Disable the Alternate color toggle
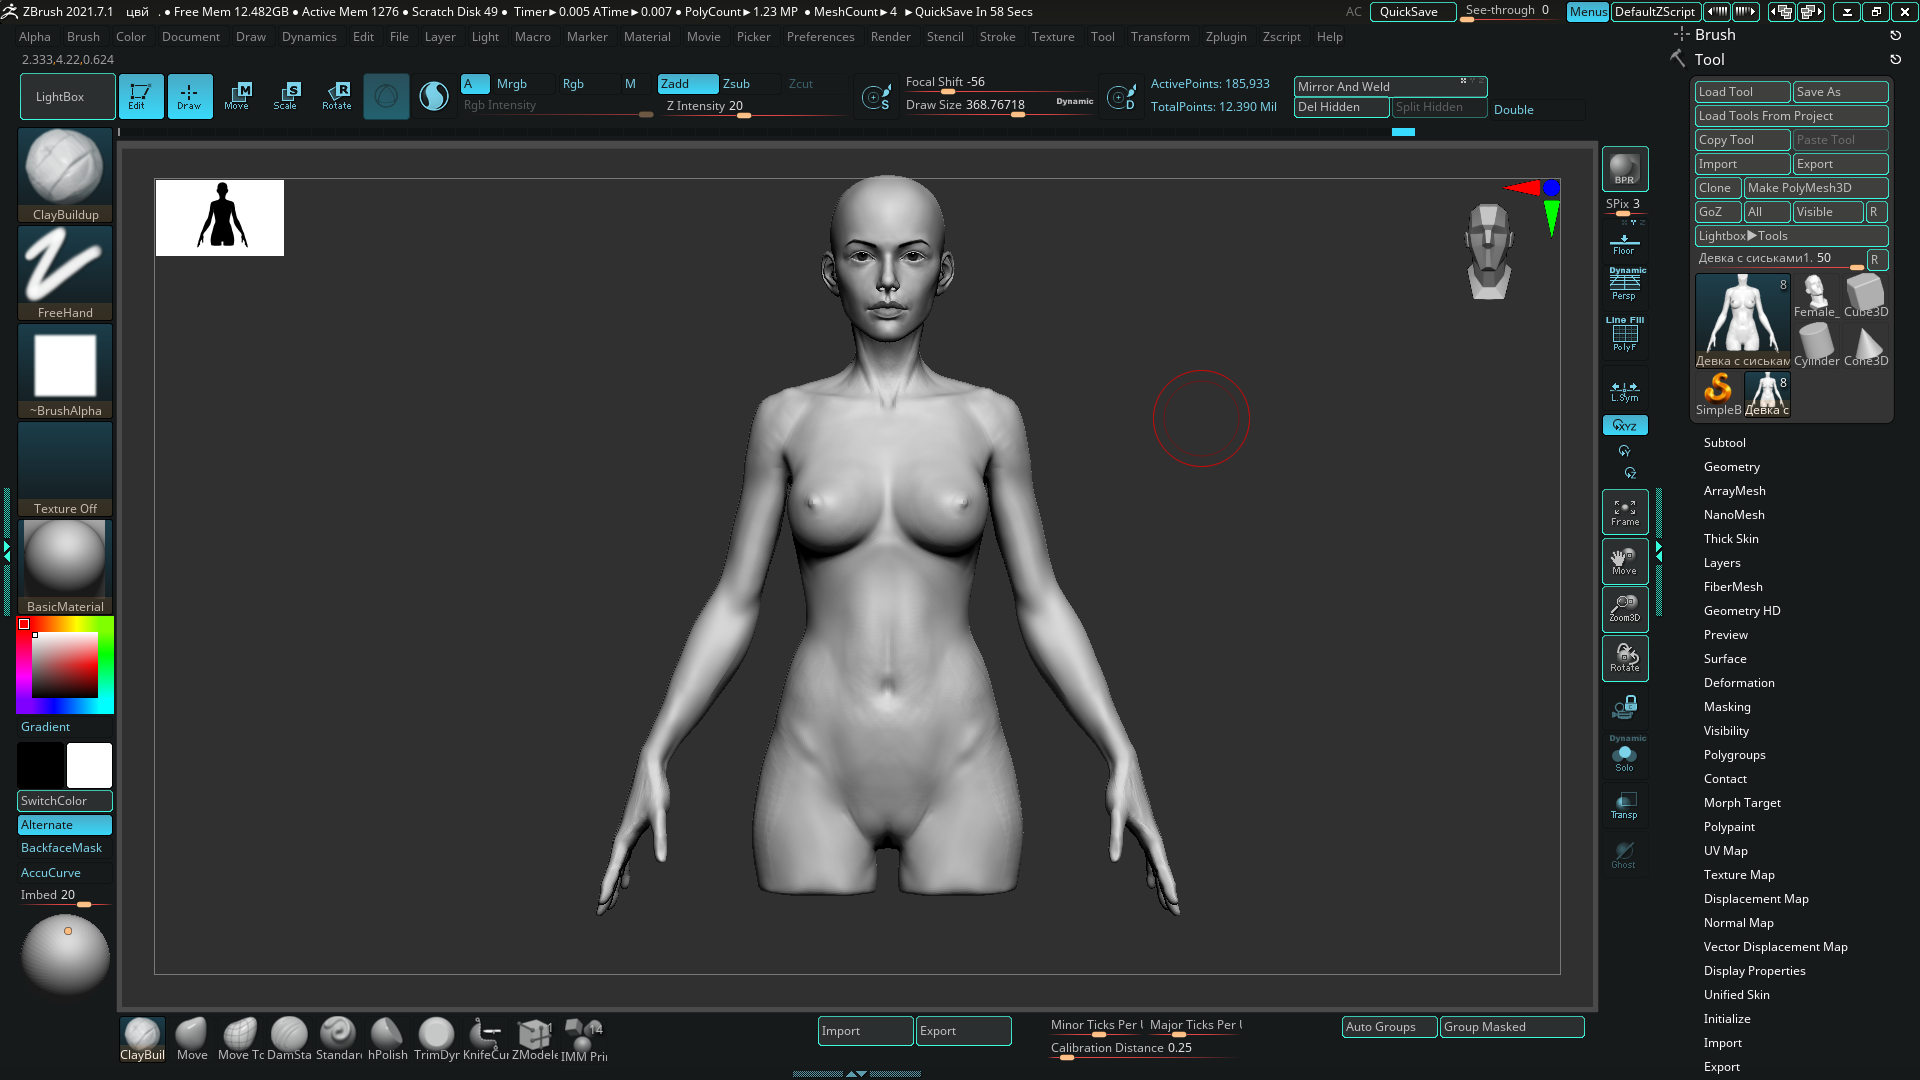Screen dimensions: 1920x1080 coord(64,825)
